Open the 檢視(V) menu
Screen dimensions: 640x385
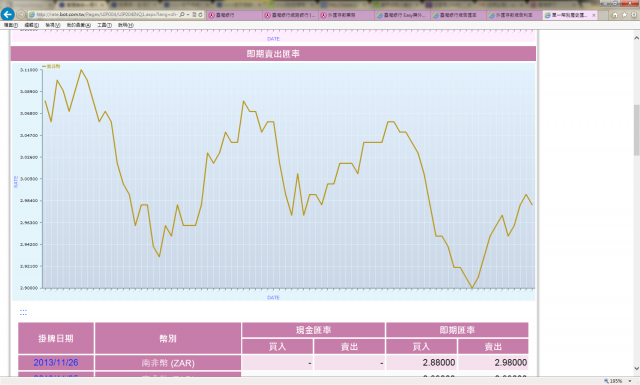pos(53,25)
